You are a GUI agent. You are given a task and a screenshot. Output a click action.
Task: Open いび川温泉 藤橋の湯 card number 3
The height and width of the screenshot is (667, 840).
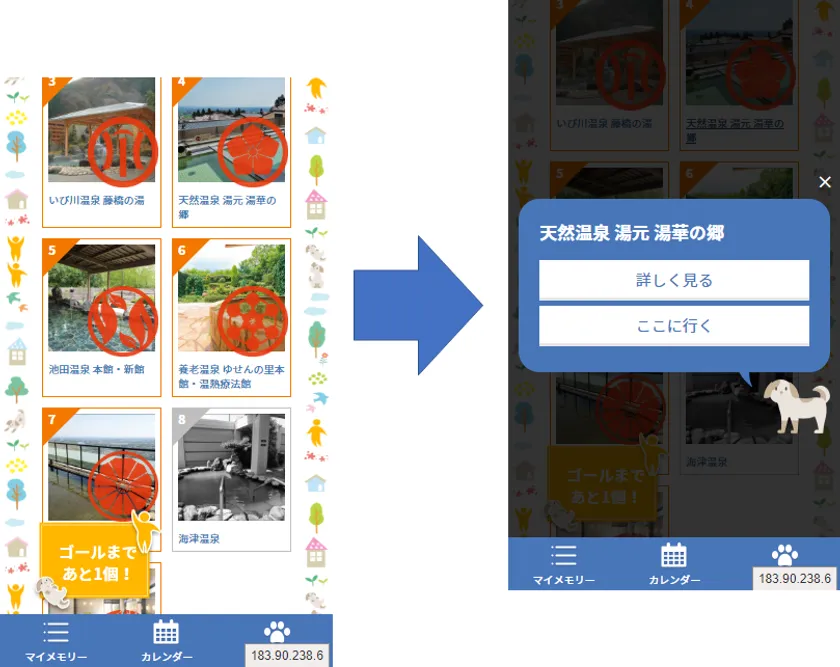[102, 152]
